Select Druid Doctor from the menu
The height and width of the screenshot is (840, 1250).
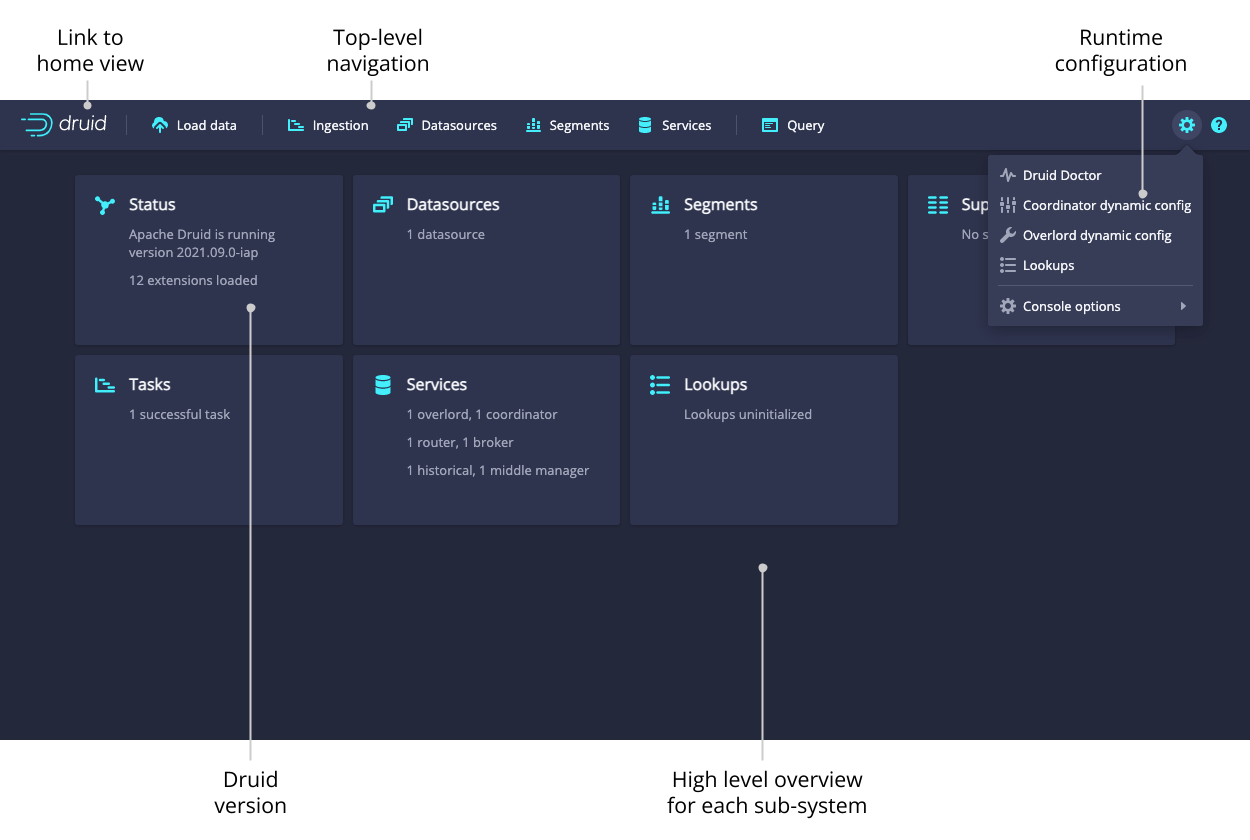click(x=1061, y=175)
